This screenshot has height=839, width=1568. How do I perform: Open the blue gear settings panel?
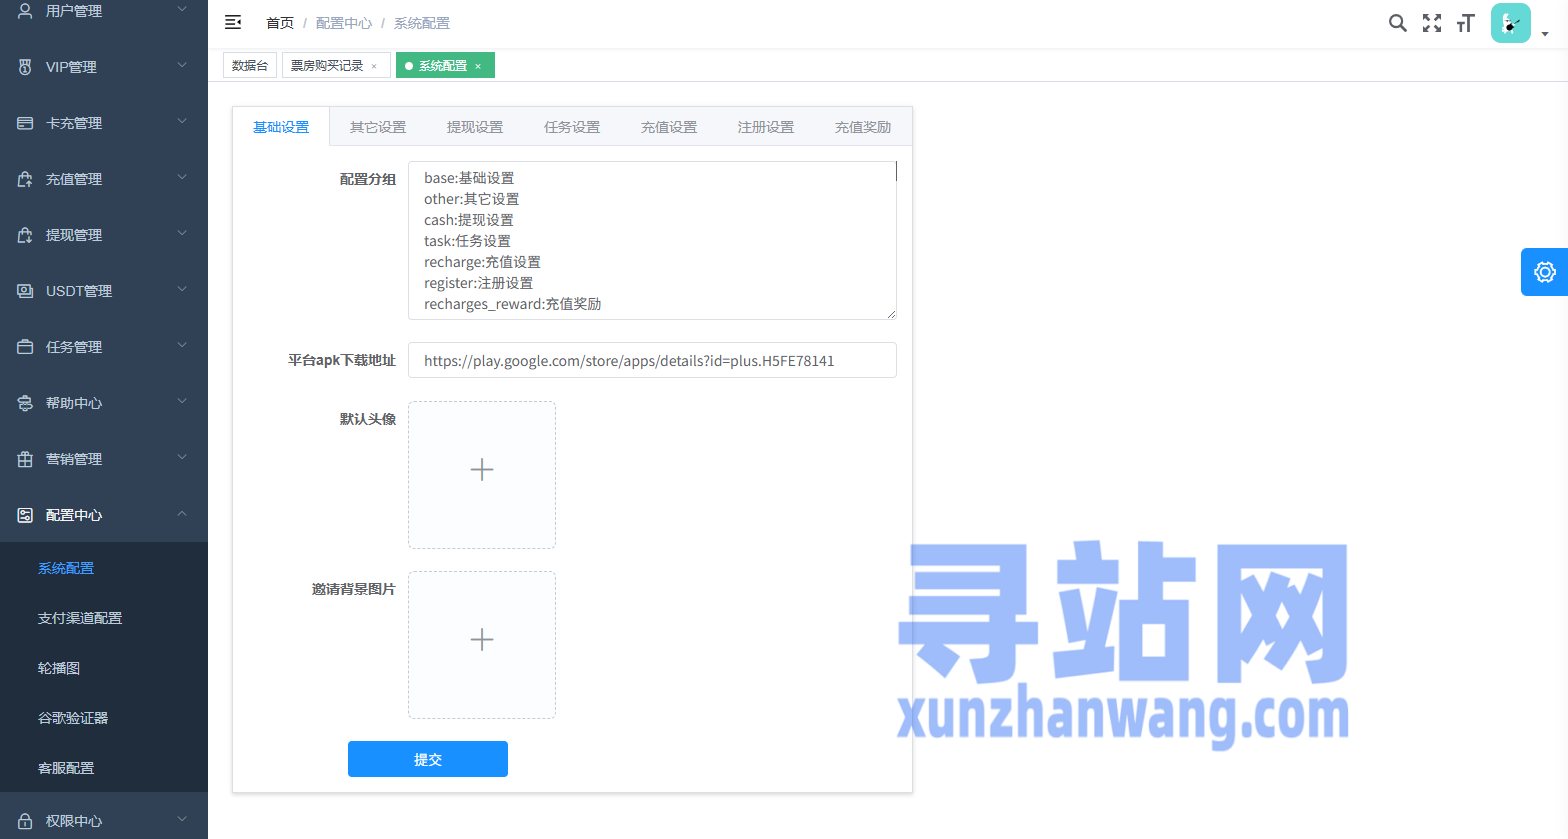1544,272
